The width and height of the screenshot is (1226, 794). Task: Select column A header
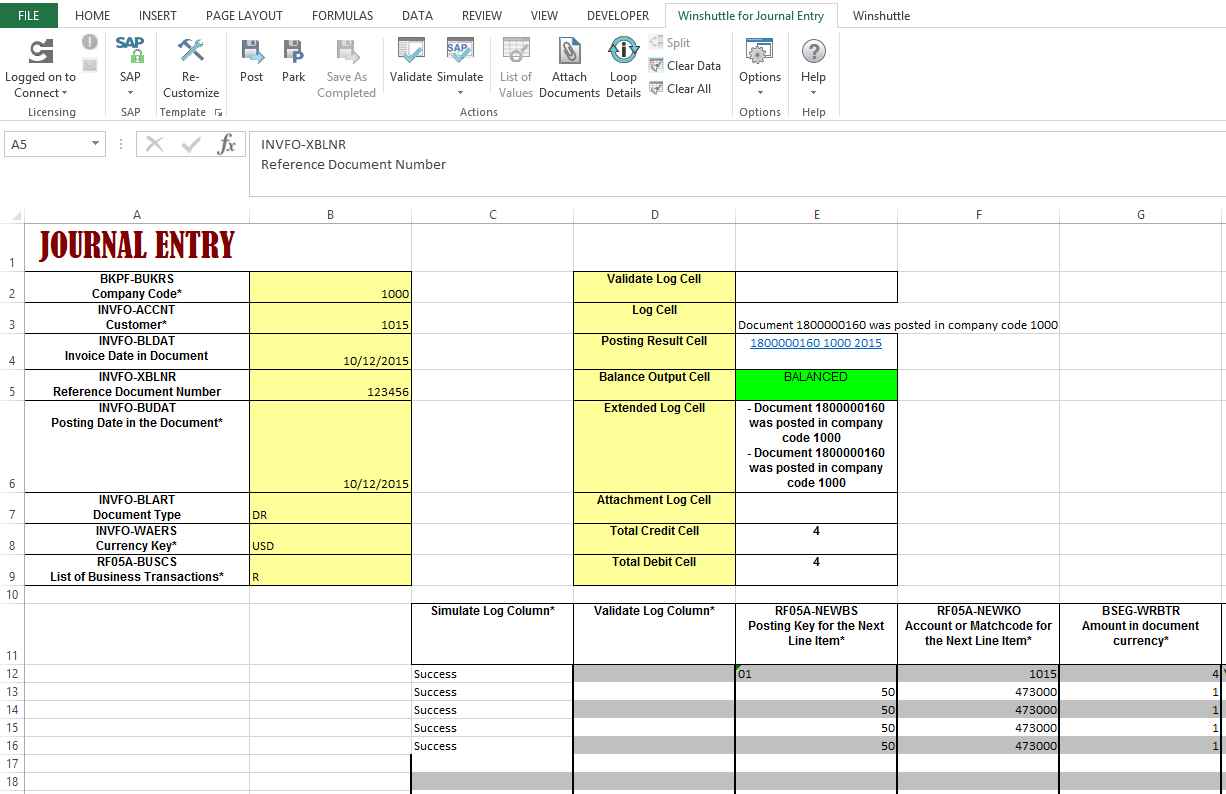pyautogui.click(x=137, y=214)
